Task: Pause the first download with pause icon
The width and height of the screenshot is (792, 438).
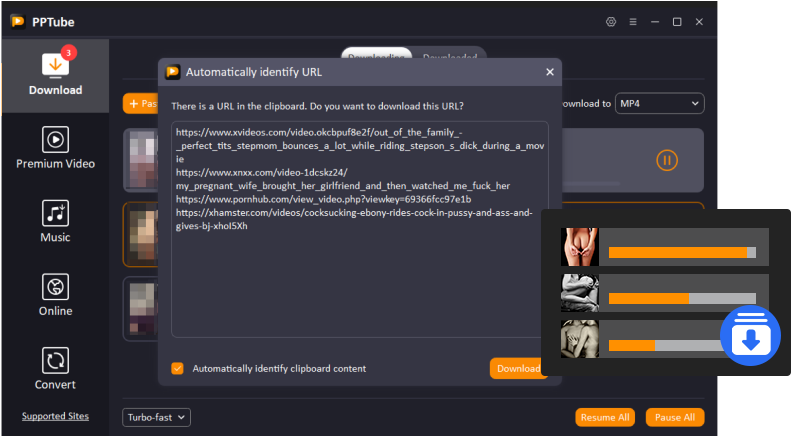Action: (667, 159)
